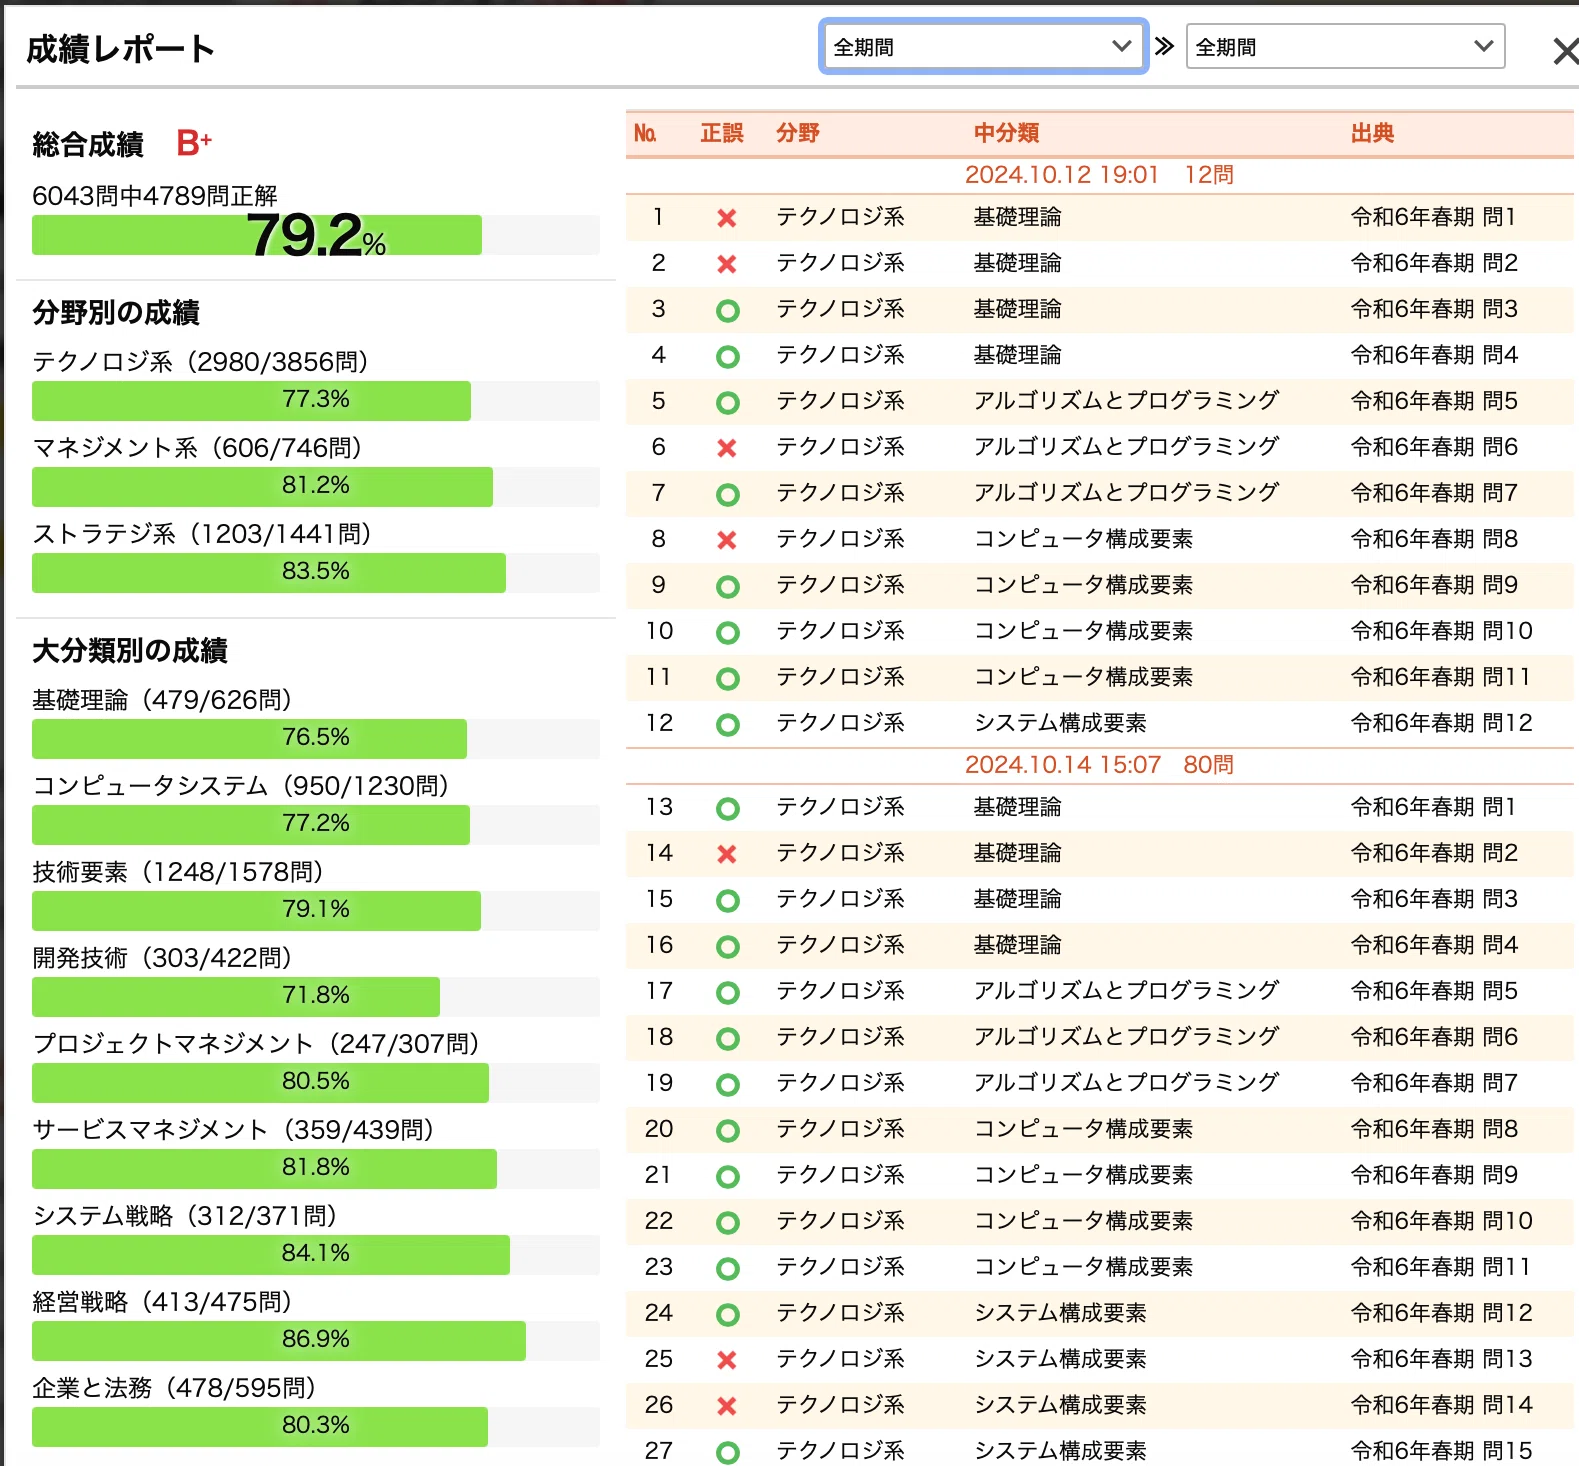Click the 2024.10.14 15:07 80問 session header
Viewport: 1579px width, 1466px height.
[x=1099, y=765]
